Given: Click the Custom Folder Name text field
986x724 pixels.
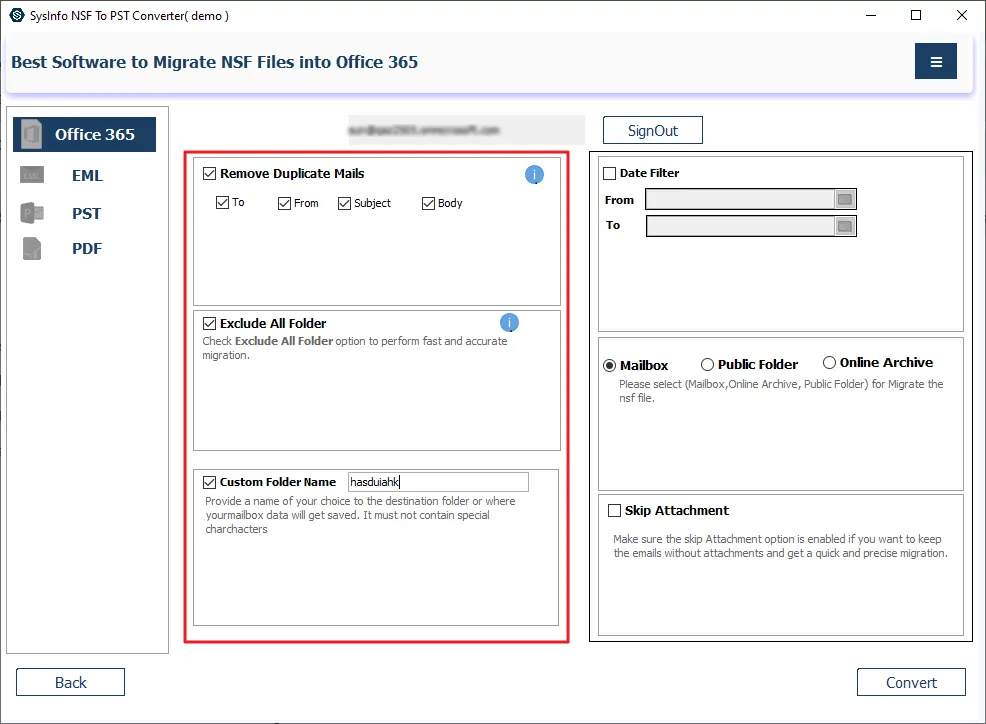Looking at the screenshot, I should [438, 482].
